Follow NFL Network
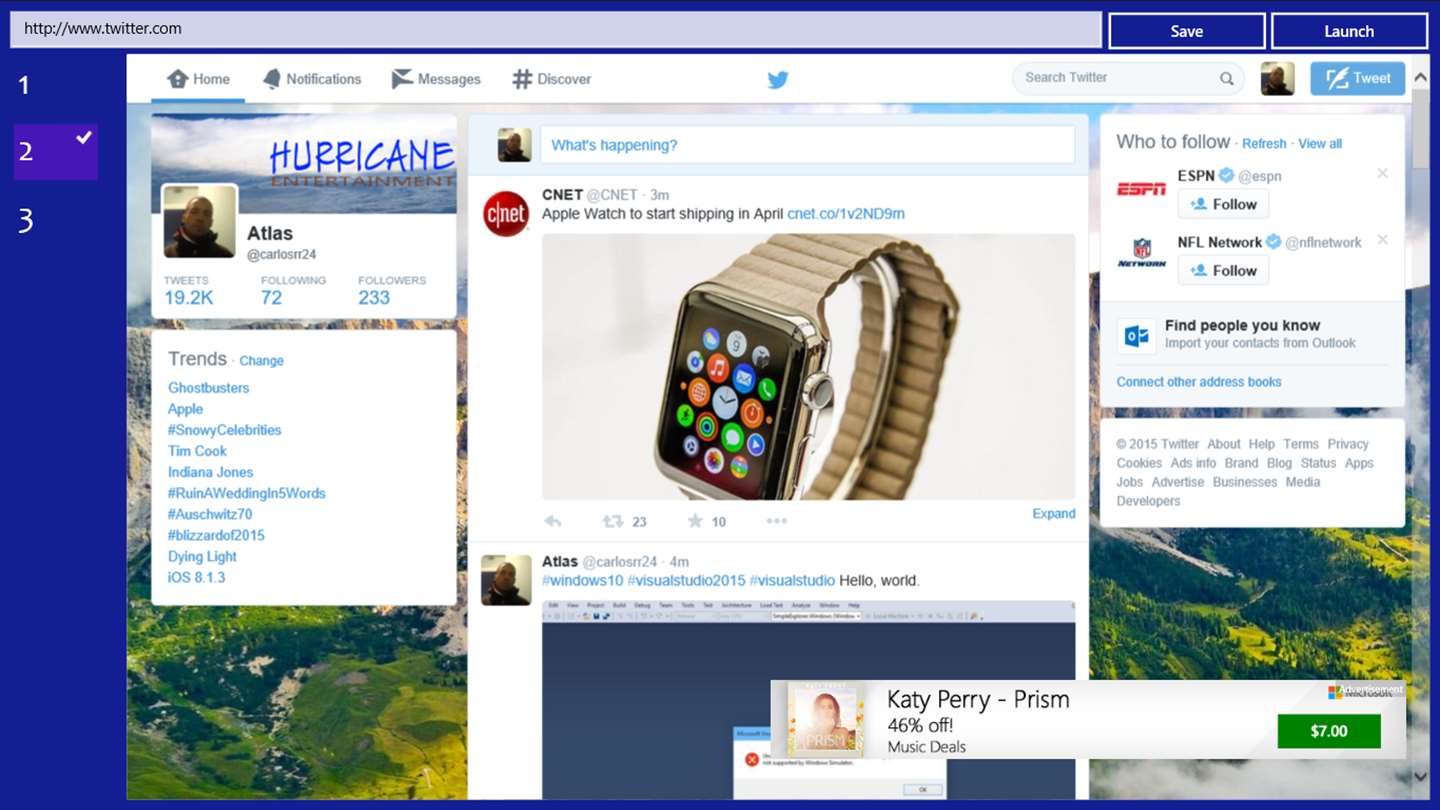The height and width of the screenshot is (810, 1440). pyautogui.click(x=1223, y=270)
